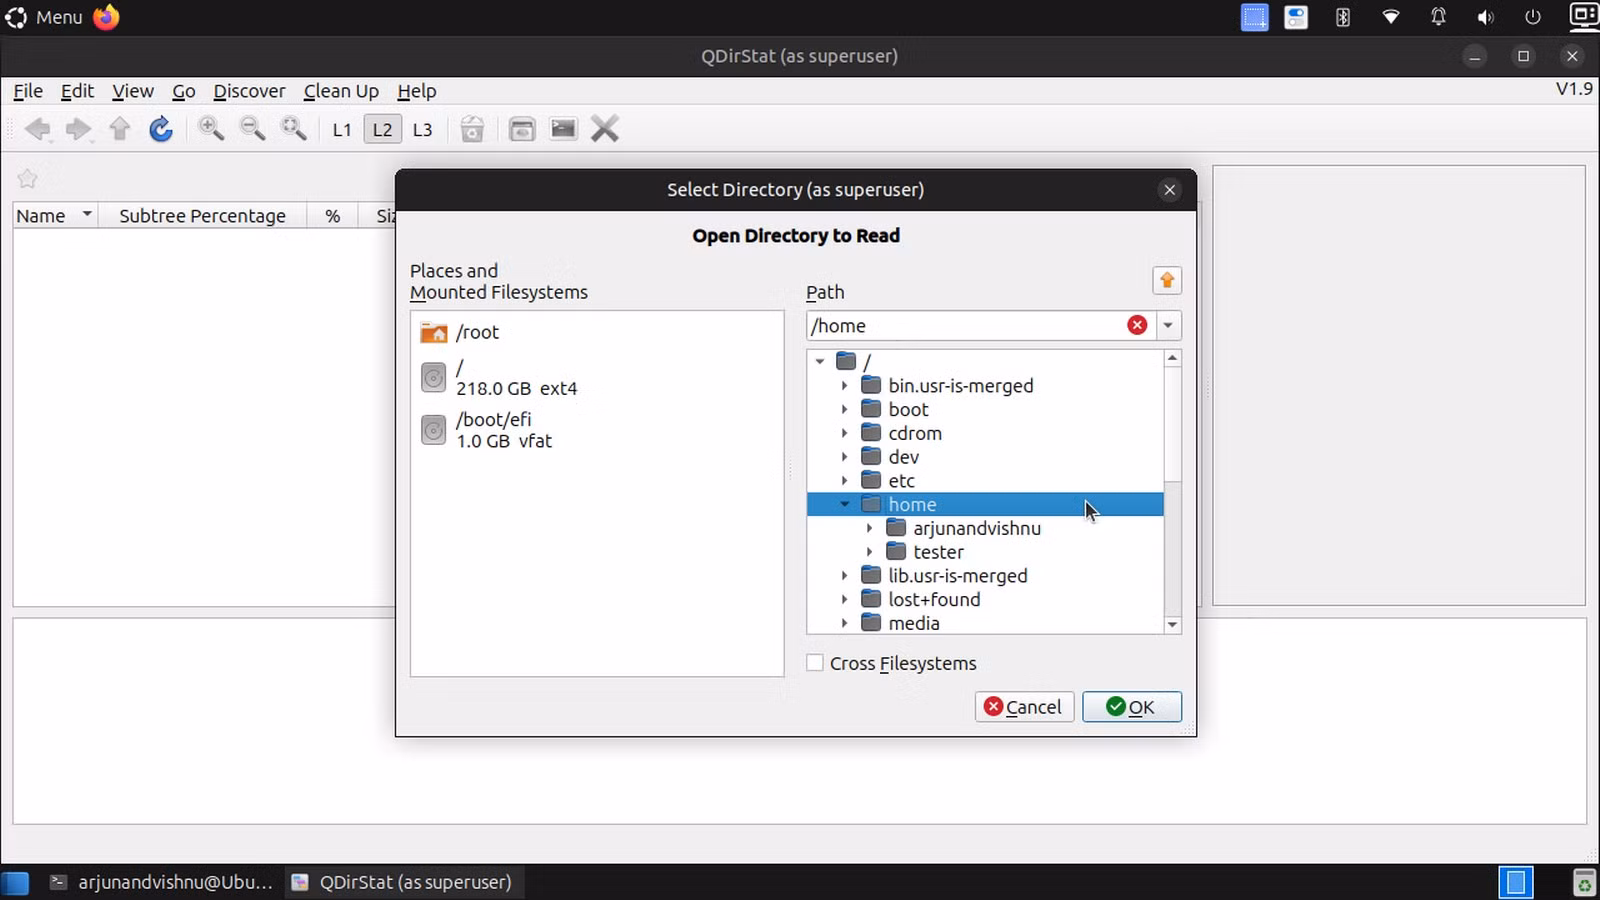Click the Open Terminal Here icon
1600x900 pixels.
pyautogui.click(x=564, y=129)
